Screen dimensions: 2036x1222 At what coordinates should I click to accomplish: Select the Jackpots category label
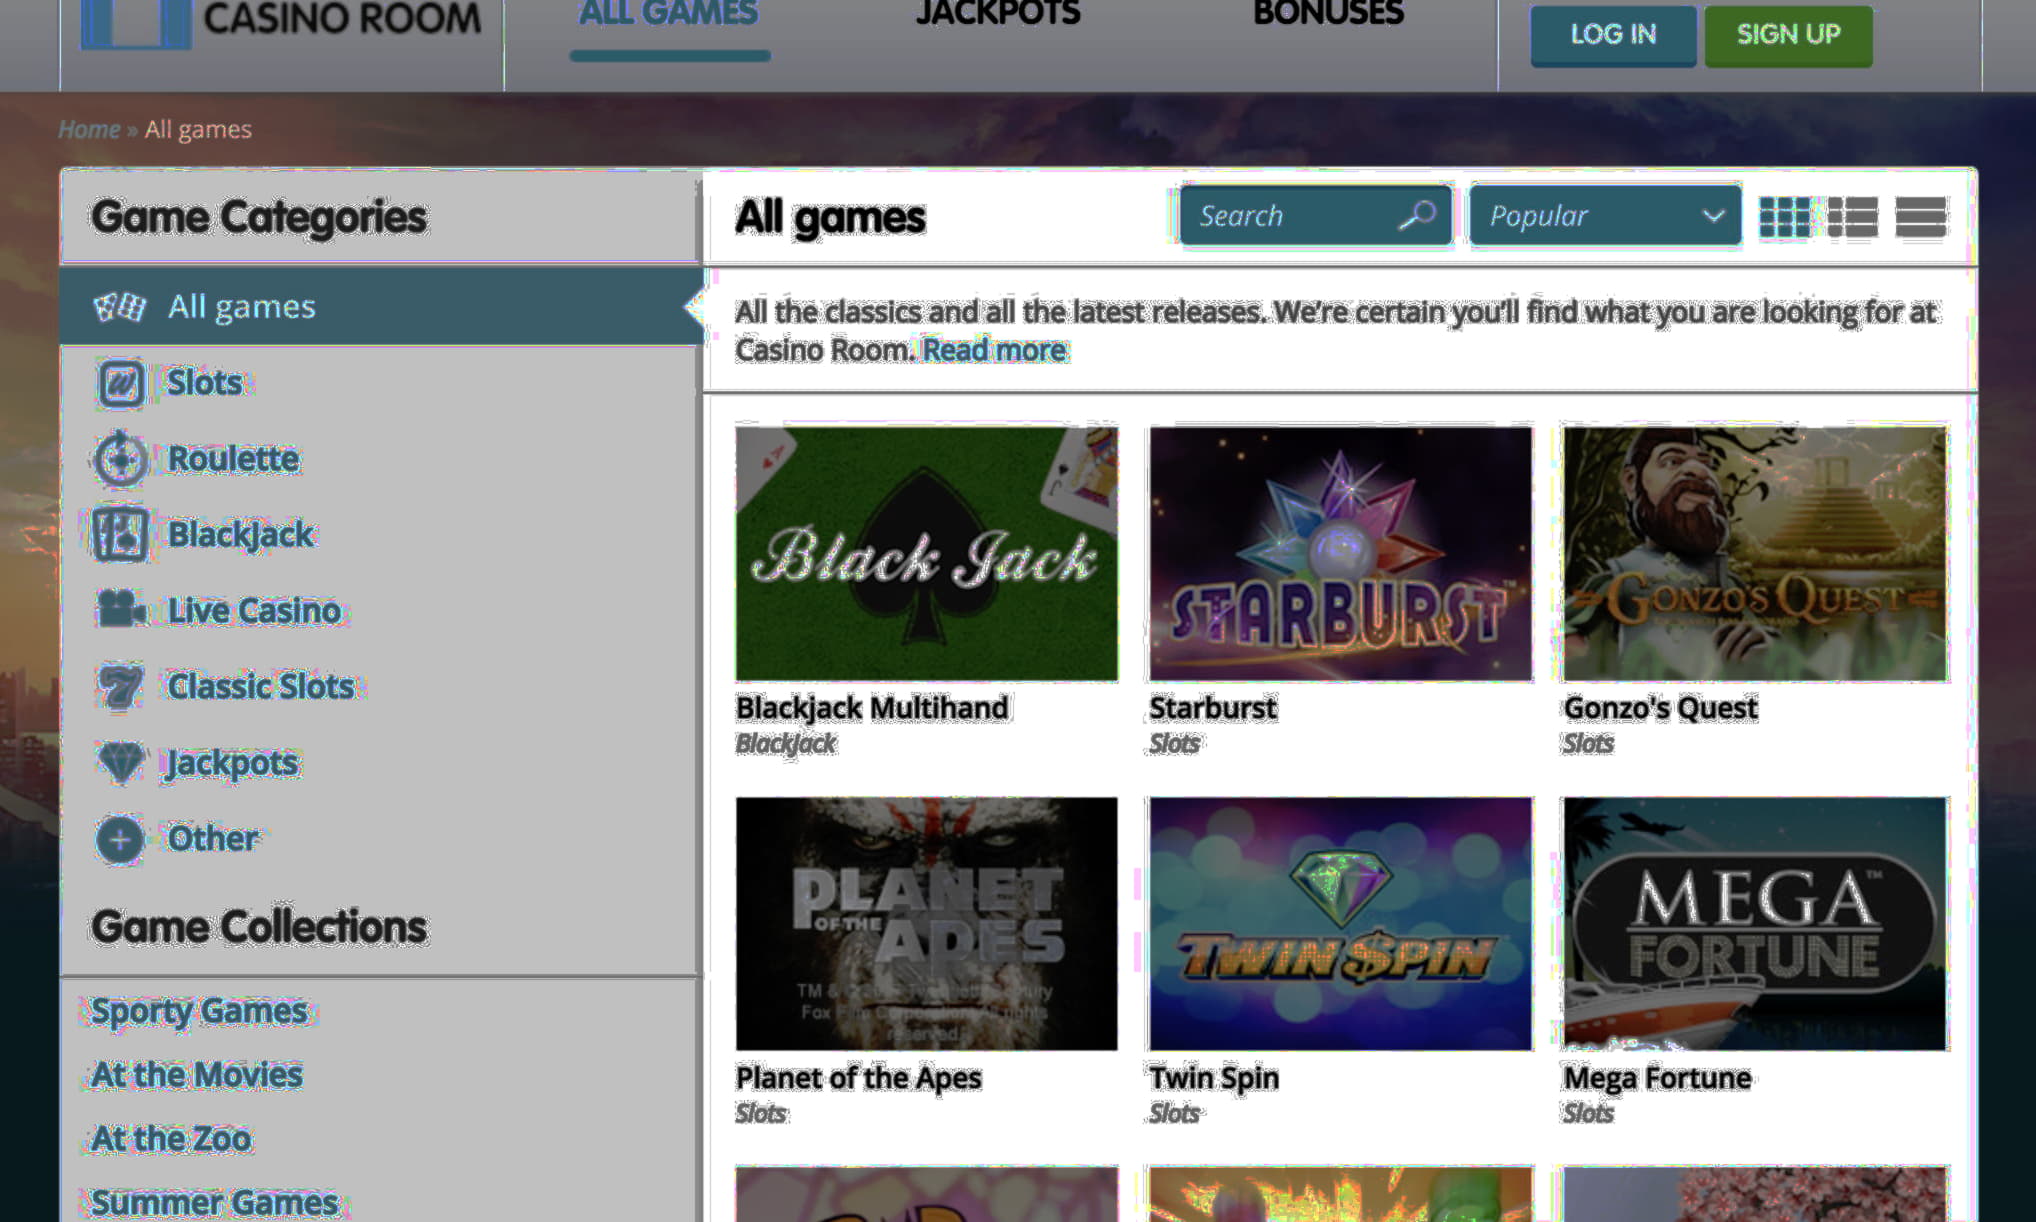(232, 762)
